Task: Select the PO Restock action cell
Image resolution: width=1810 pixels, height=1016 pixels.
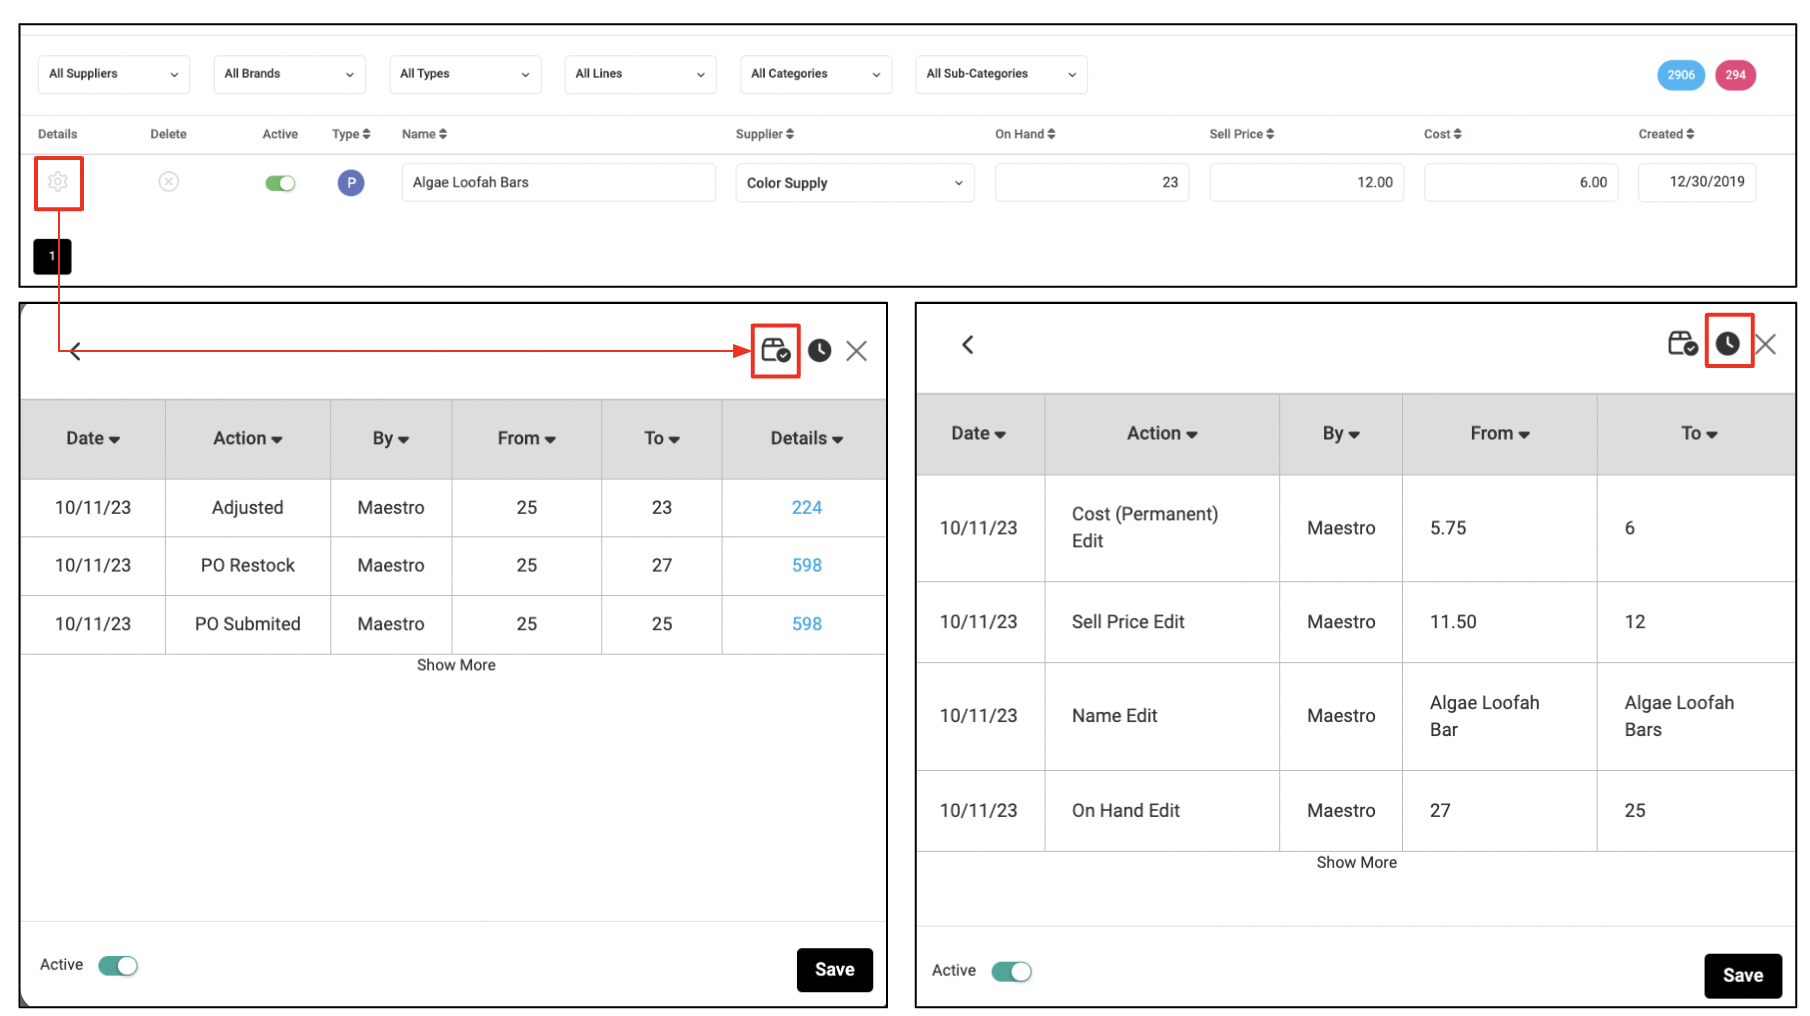Action: point(248,566)
